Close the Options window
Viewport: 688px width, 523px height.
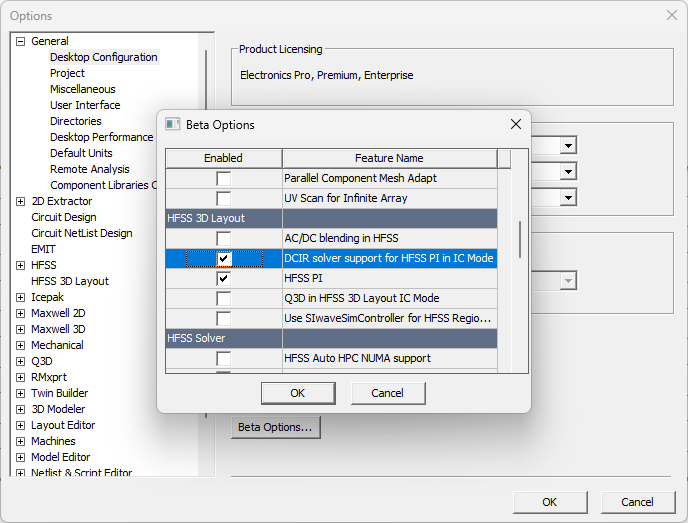pos(671,15)
